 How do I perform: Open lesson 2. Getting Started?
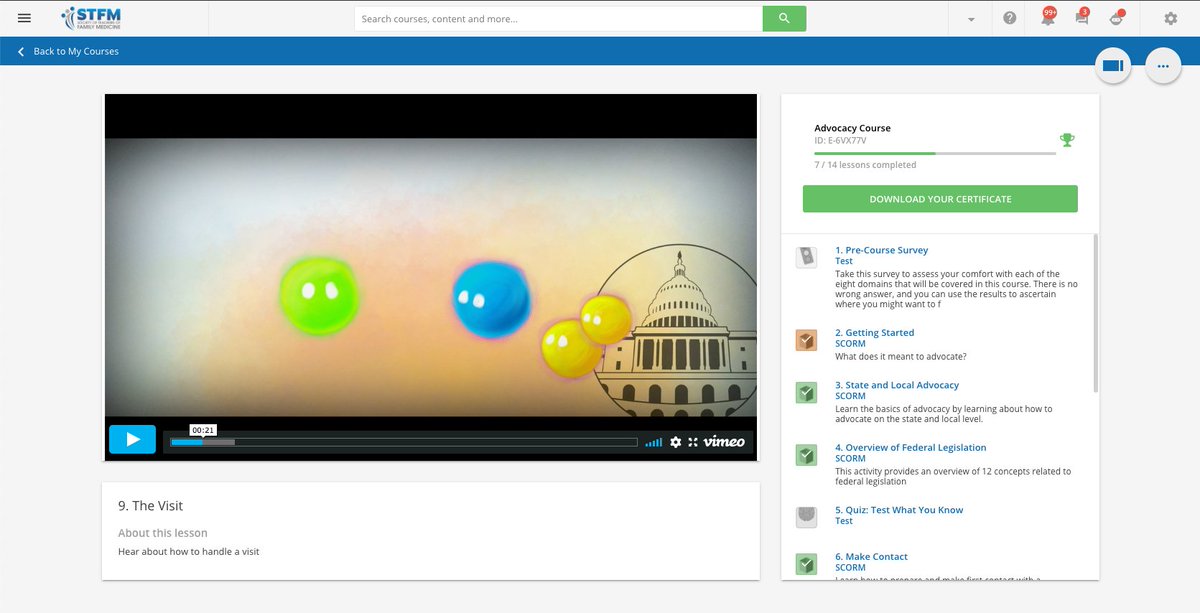point(874,333)
